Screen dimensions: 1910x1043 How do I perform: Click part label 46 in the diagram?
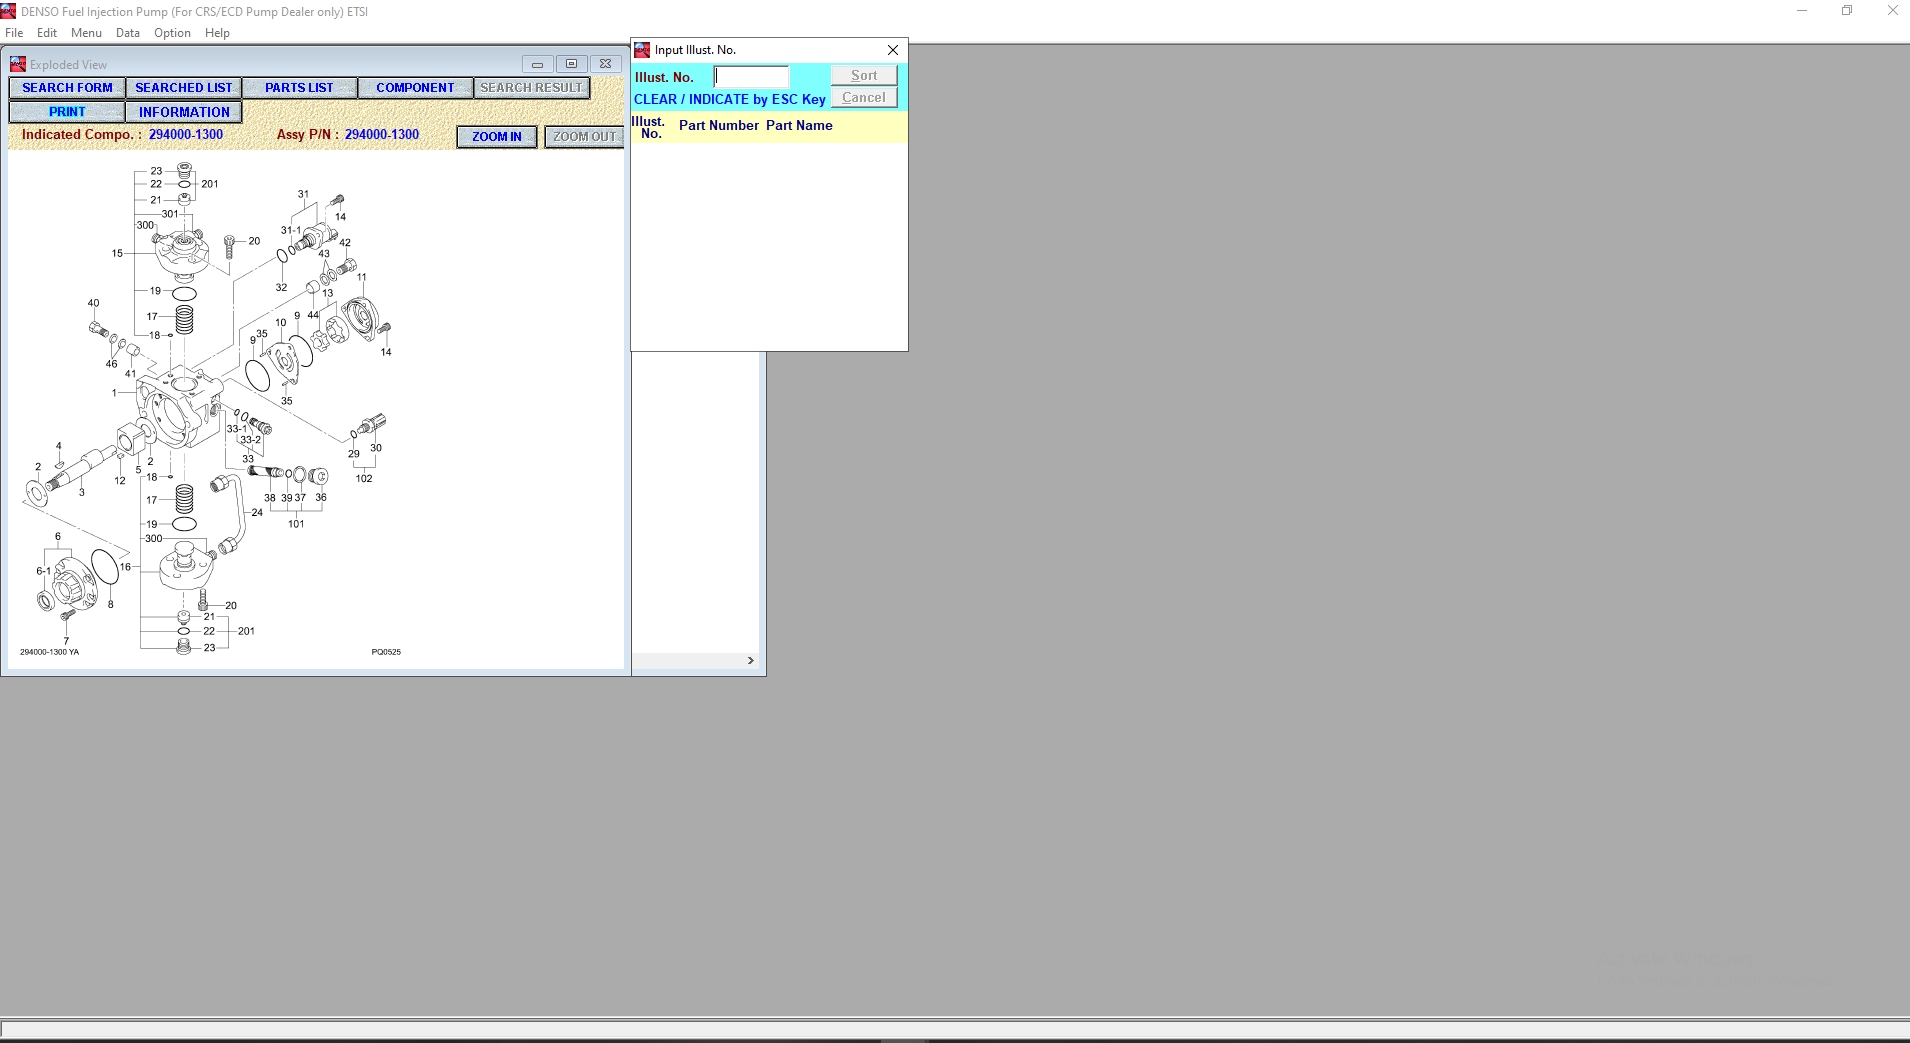click(x=111, y=364)
